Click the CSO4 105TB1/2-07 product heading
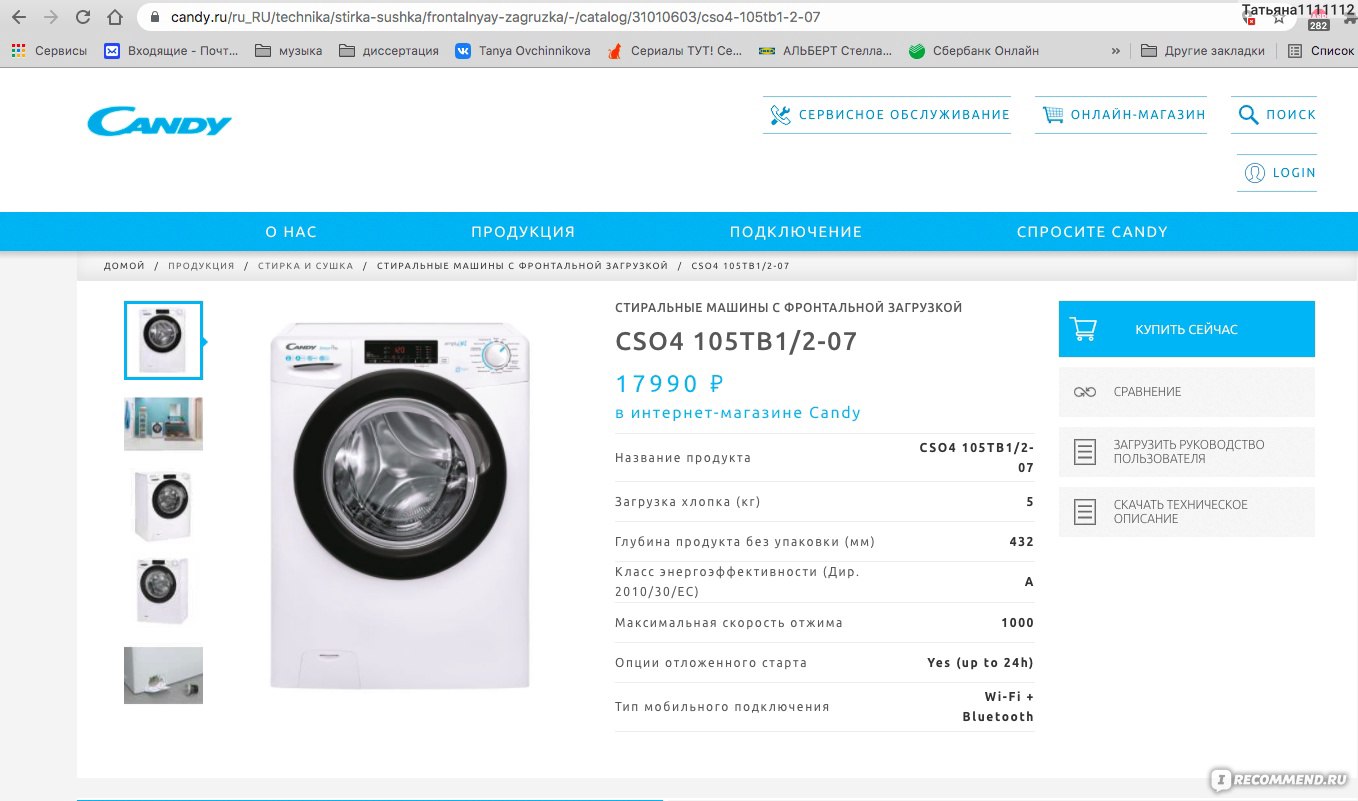1358x801 pixels. click(x=736, y=341)
